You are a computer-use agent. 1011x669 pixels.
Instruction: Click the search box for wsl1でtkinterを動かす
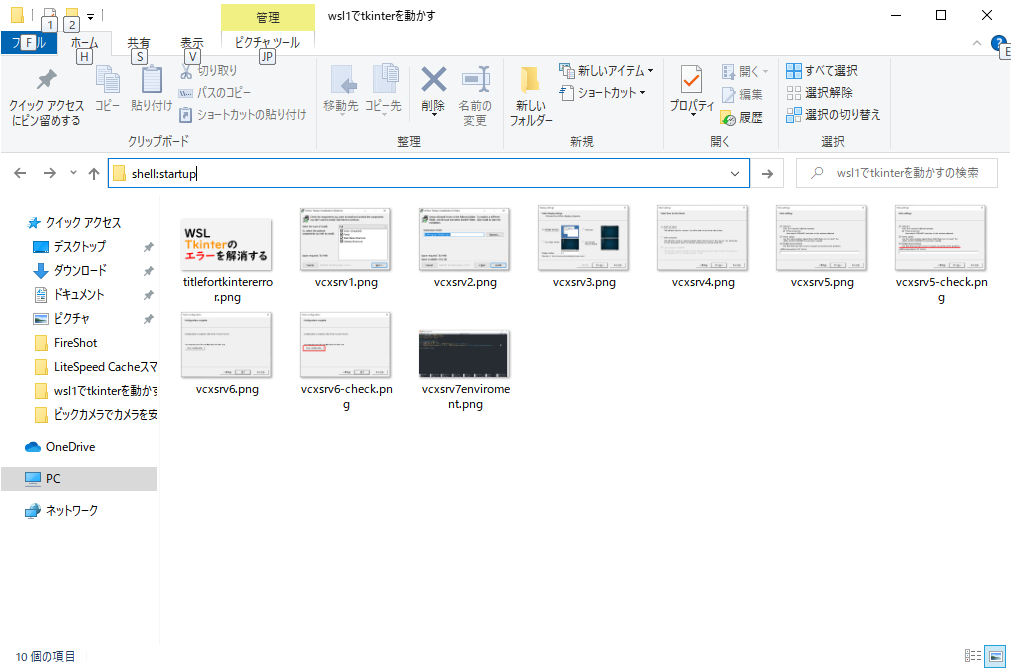click(x=897, y=173)
